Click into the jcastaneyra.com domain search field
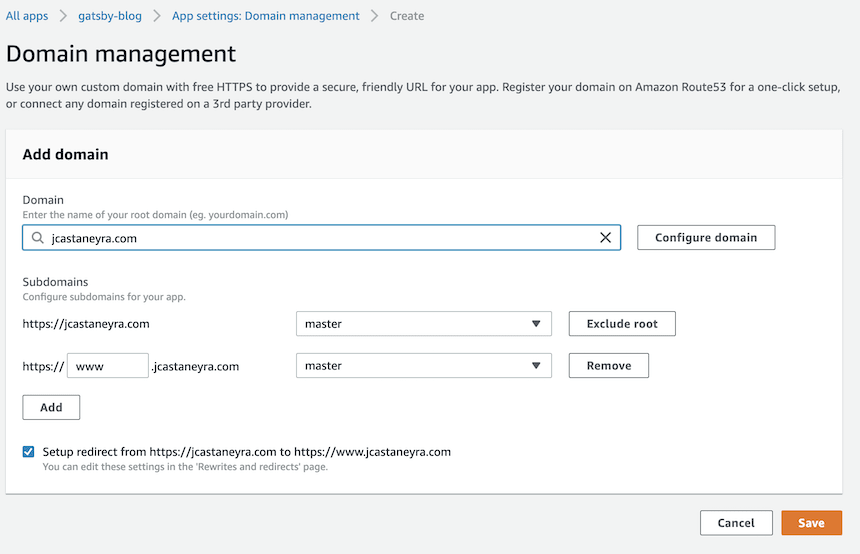Image resolution: width=860 pixels, height=554 pixels. [x=321, y=238]
